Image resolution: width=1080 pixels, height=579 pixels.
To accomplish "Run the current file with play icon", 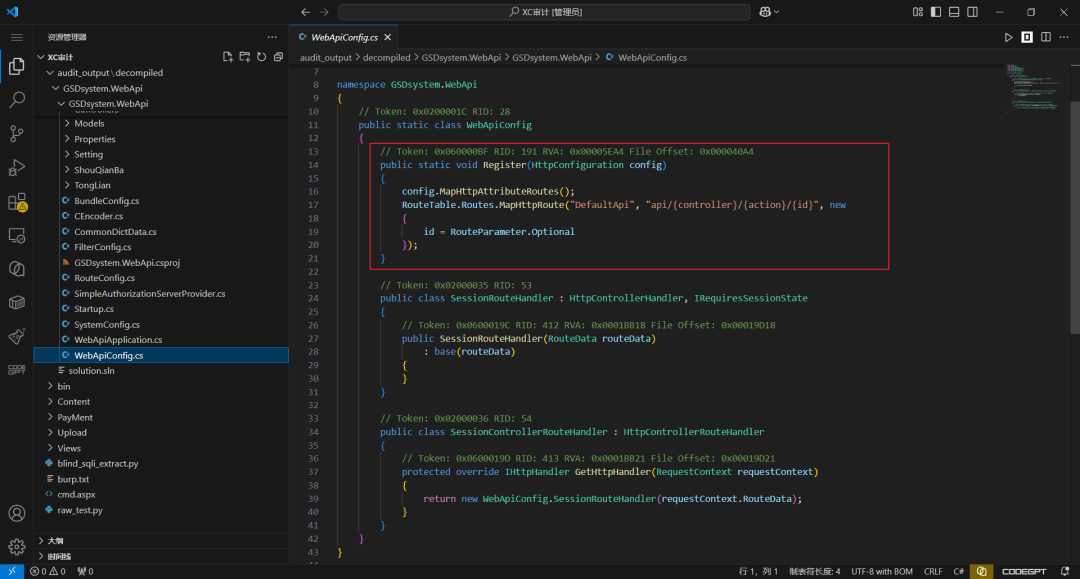I will (1008, 37).
